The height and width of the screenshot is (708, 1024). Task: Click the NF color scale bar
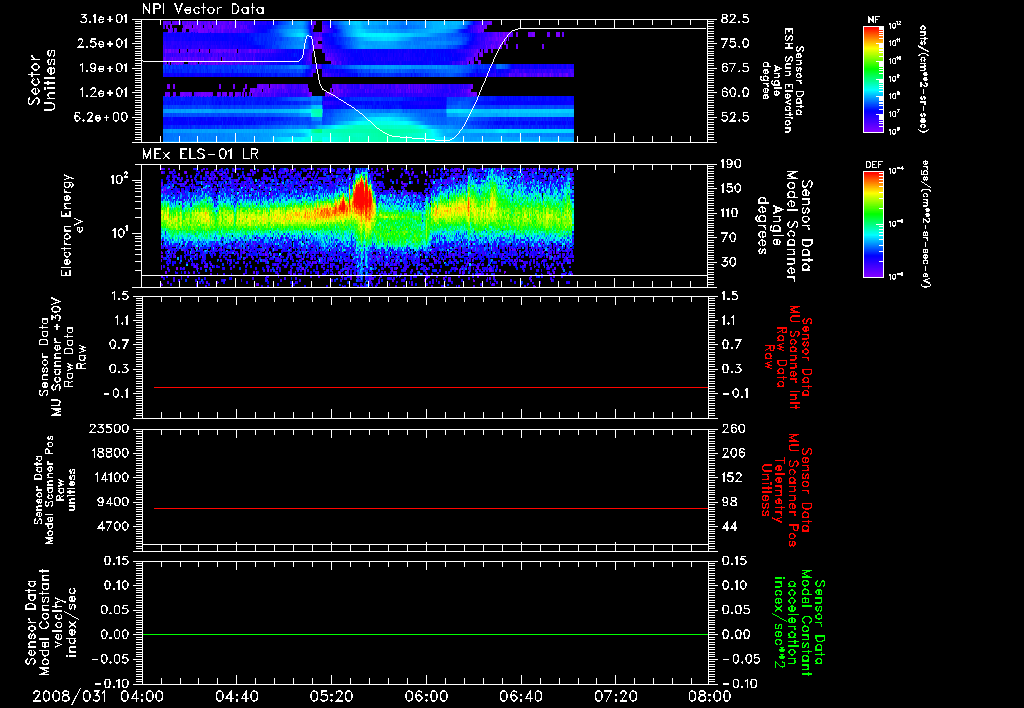(874, 79)
